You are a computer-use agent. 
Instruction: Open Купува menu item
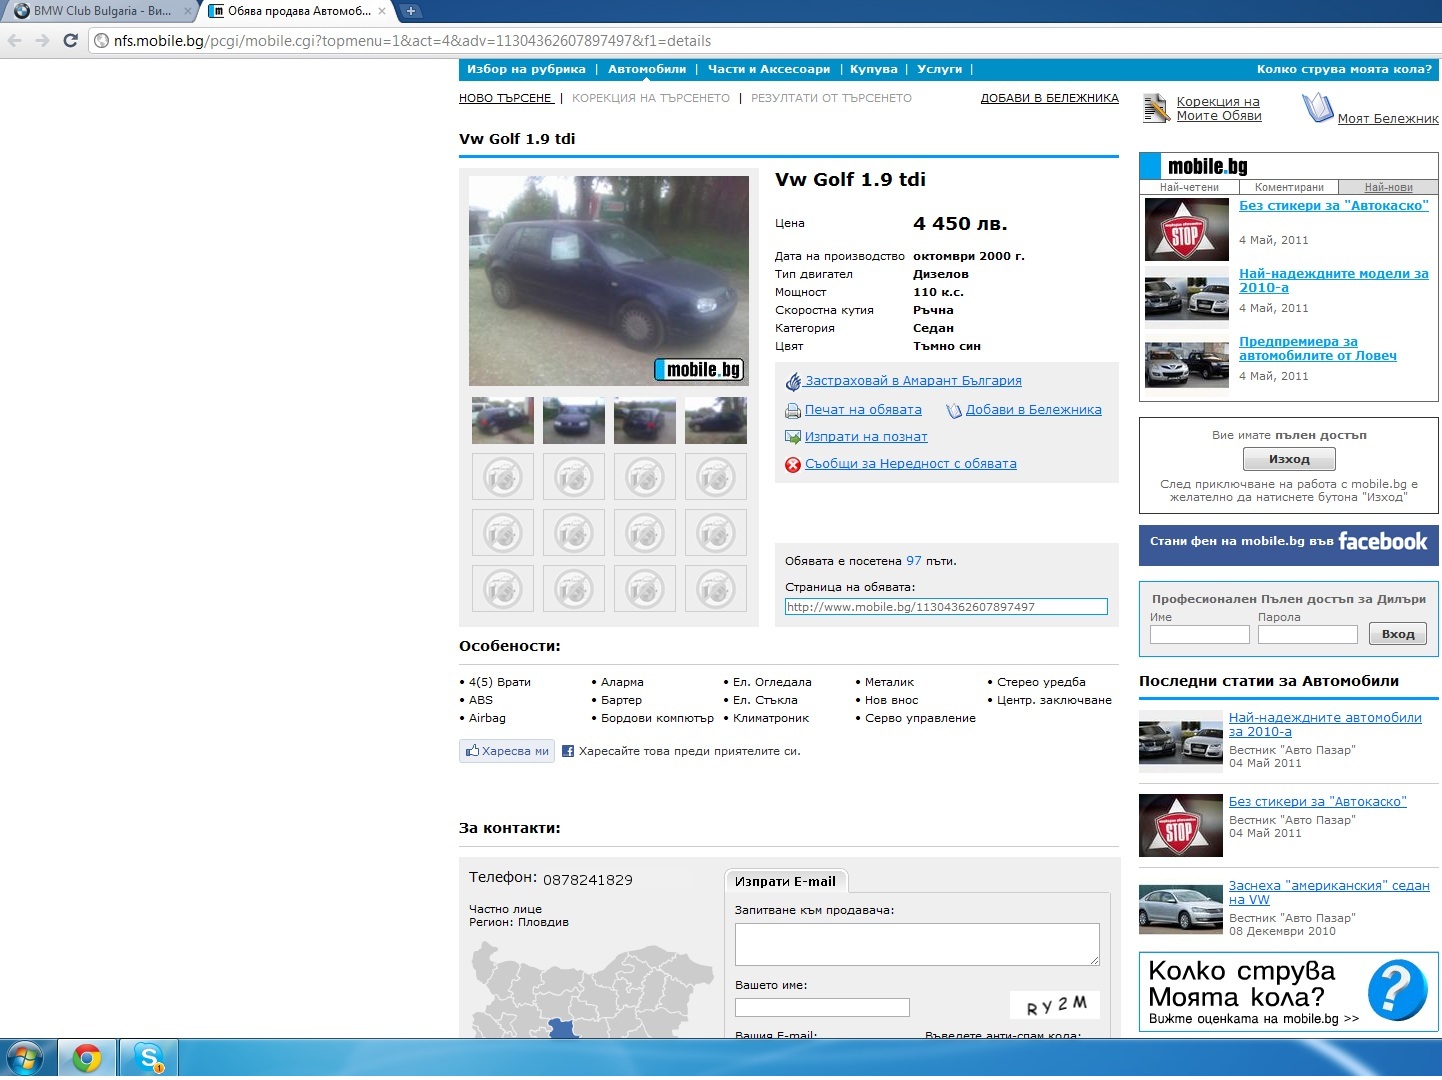874,69
